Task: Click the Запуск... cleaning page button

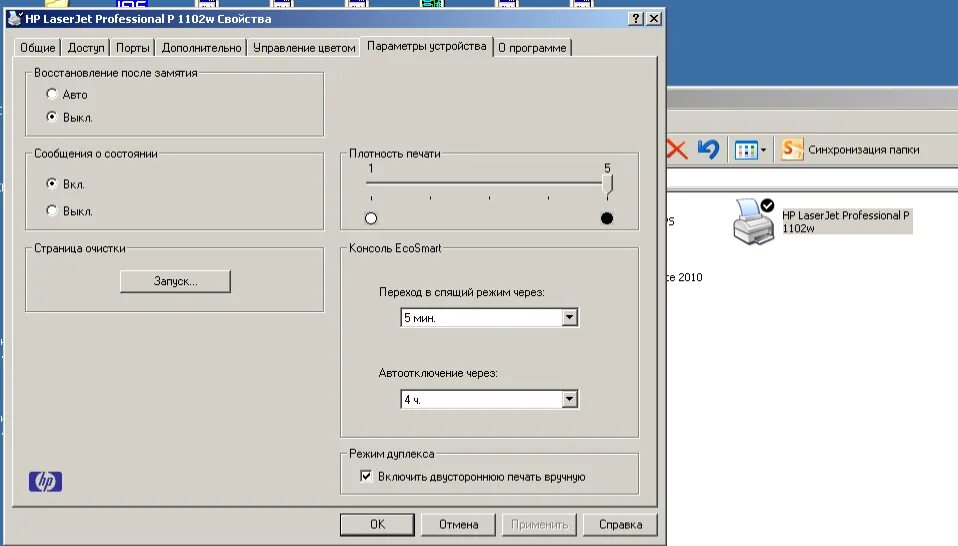Action: click(x=175, y=281)
